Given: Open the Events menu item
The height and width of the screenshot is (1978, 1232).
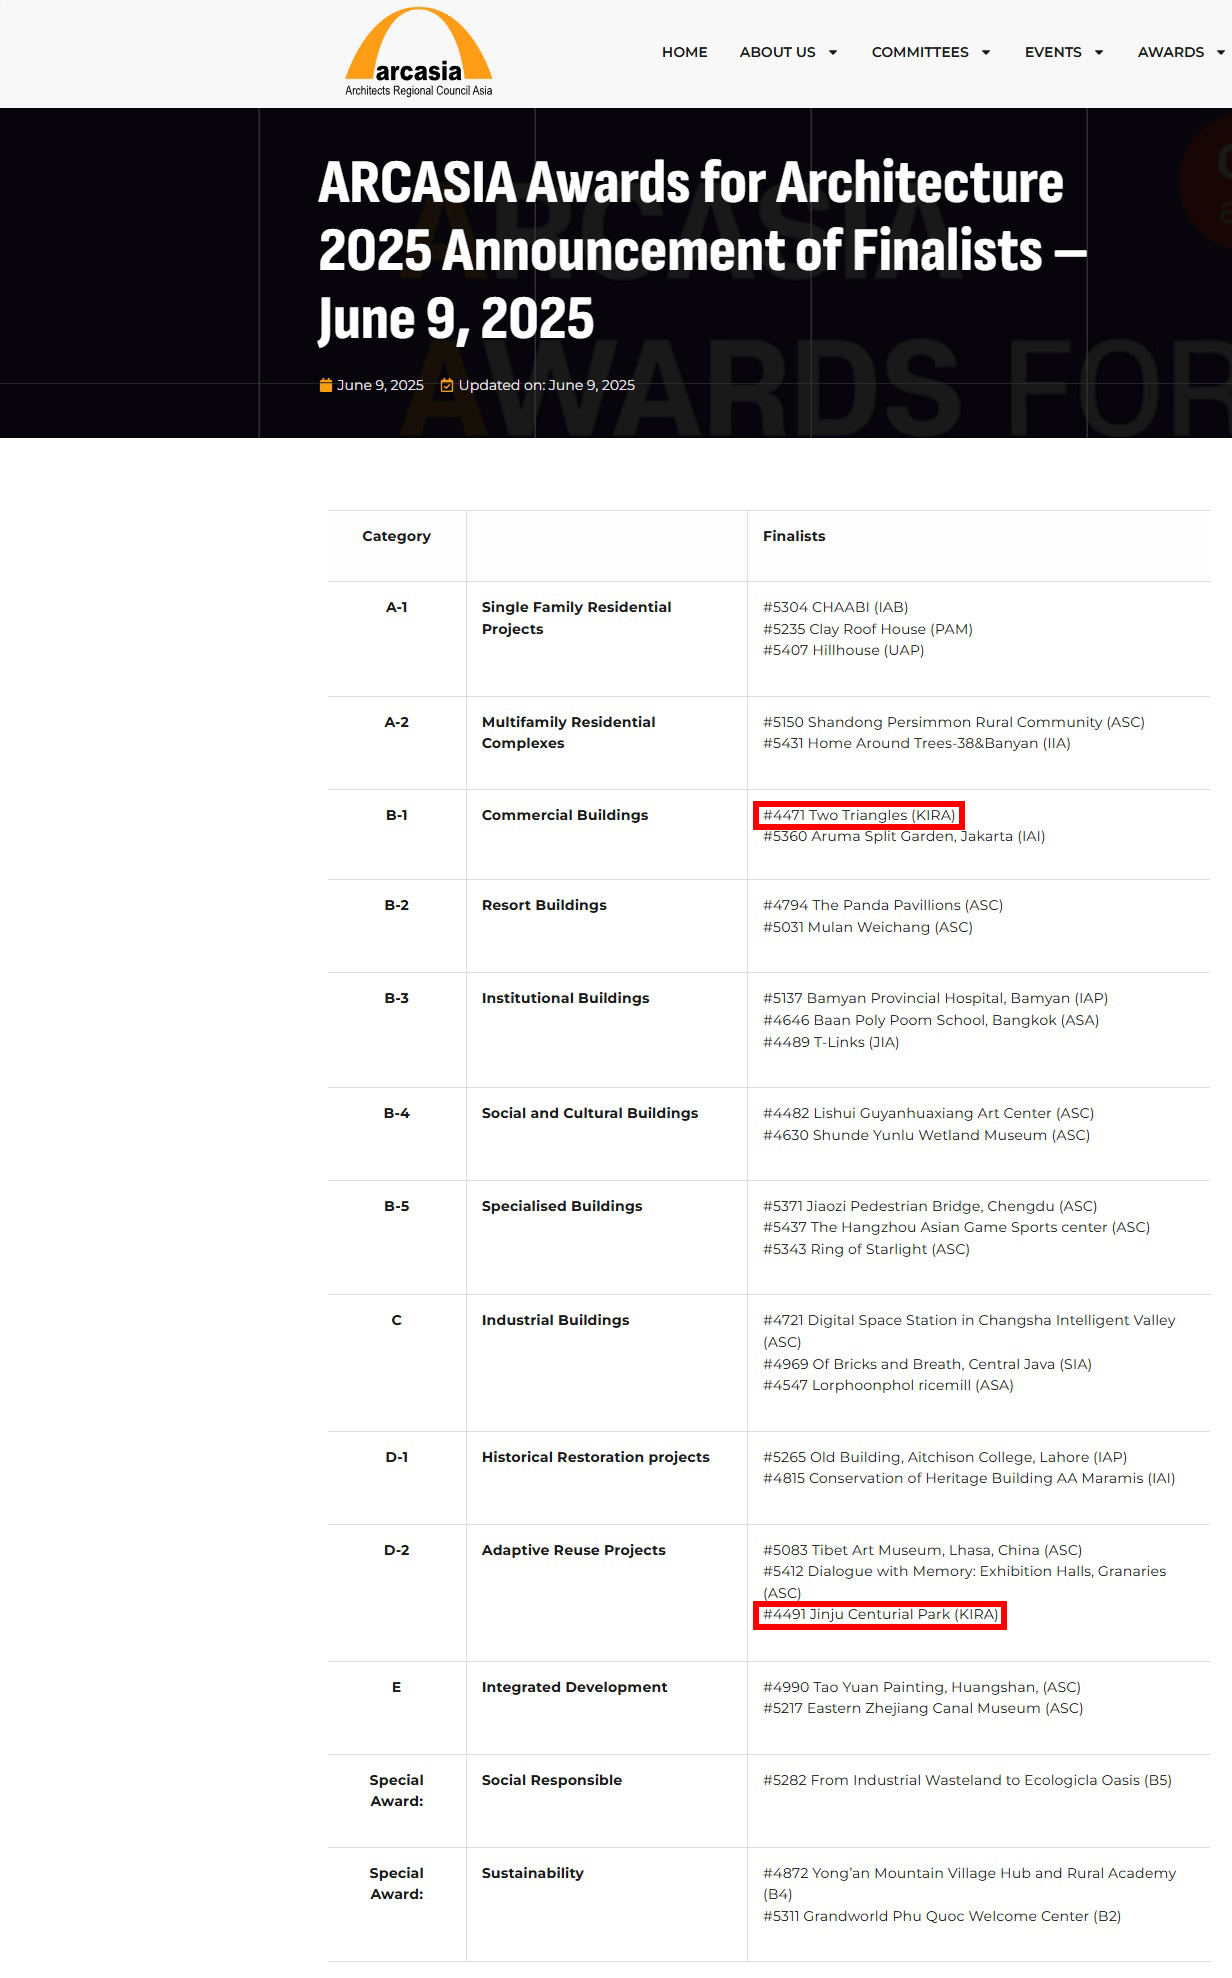Looking at the screenshot, I should pos(1052,52).
